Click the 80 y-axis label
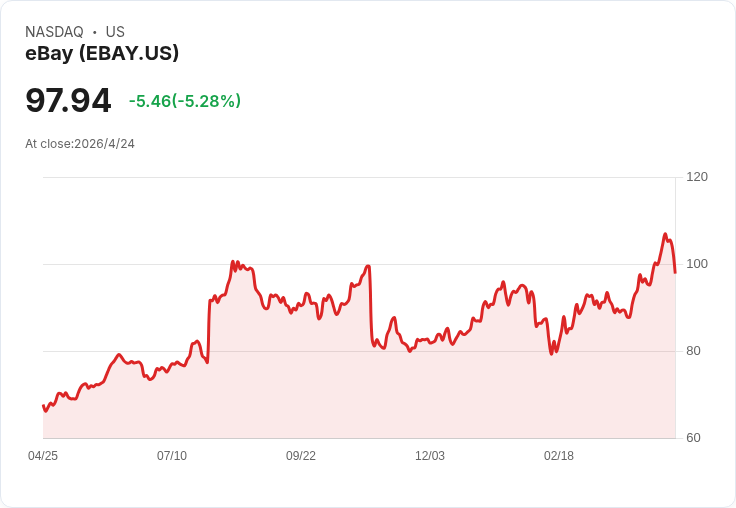The height and width of the screenshot is (508, 736). pos(693,351)
